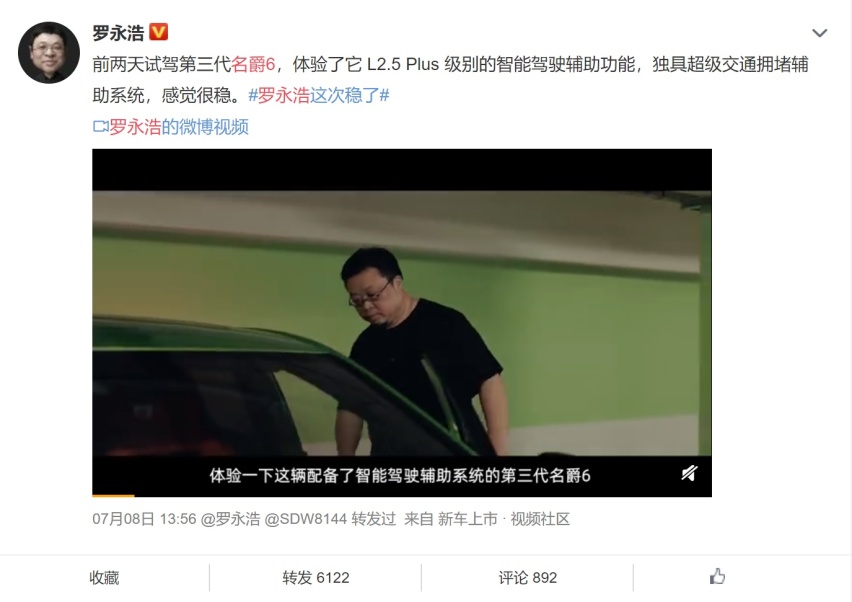The image size is (852, 602).
Task: Click the thumbs-up like icon
Action: click(717, 576)
